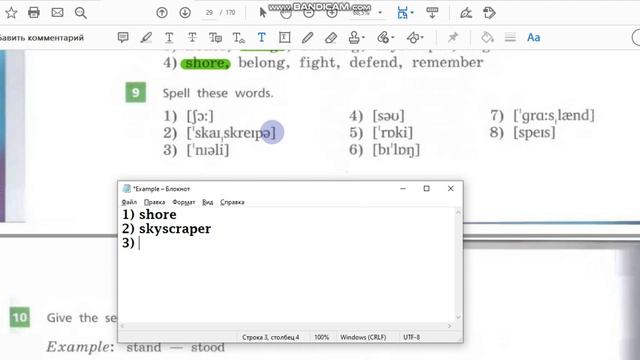640x360 pixels.
Task: Select the highlight text tool
Action: [x=146, y=38]
